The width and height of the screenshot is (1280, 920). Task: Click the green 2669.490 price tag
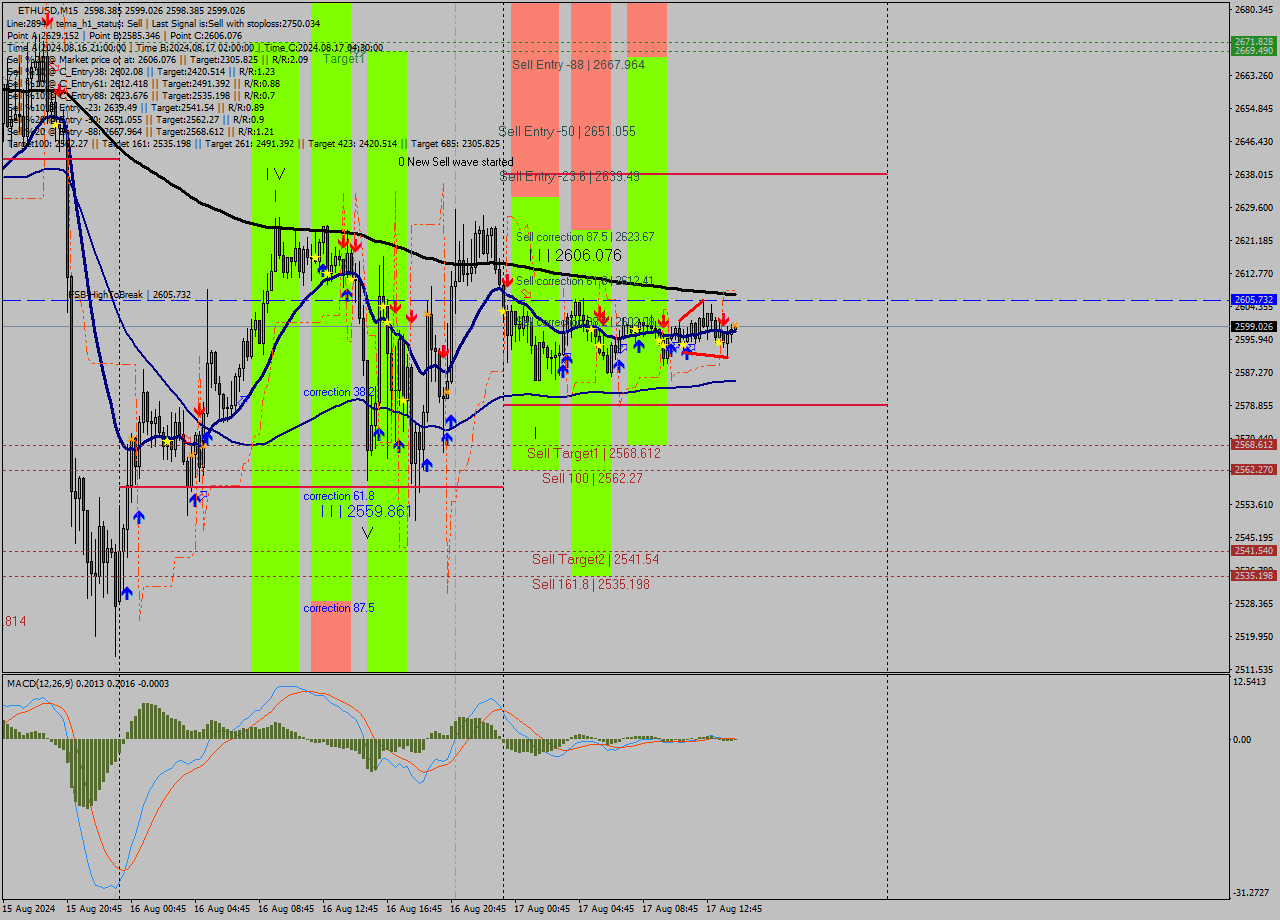[1253, 50]
